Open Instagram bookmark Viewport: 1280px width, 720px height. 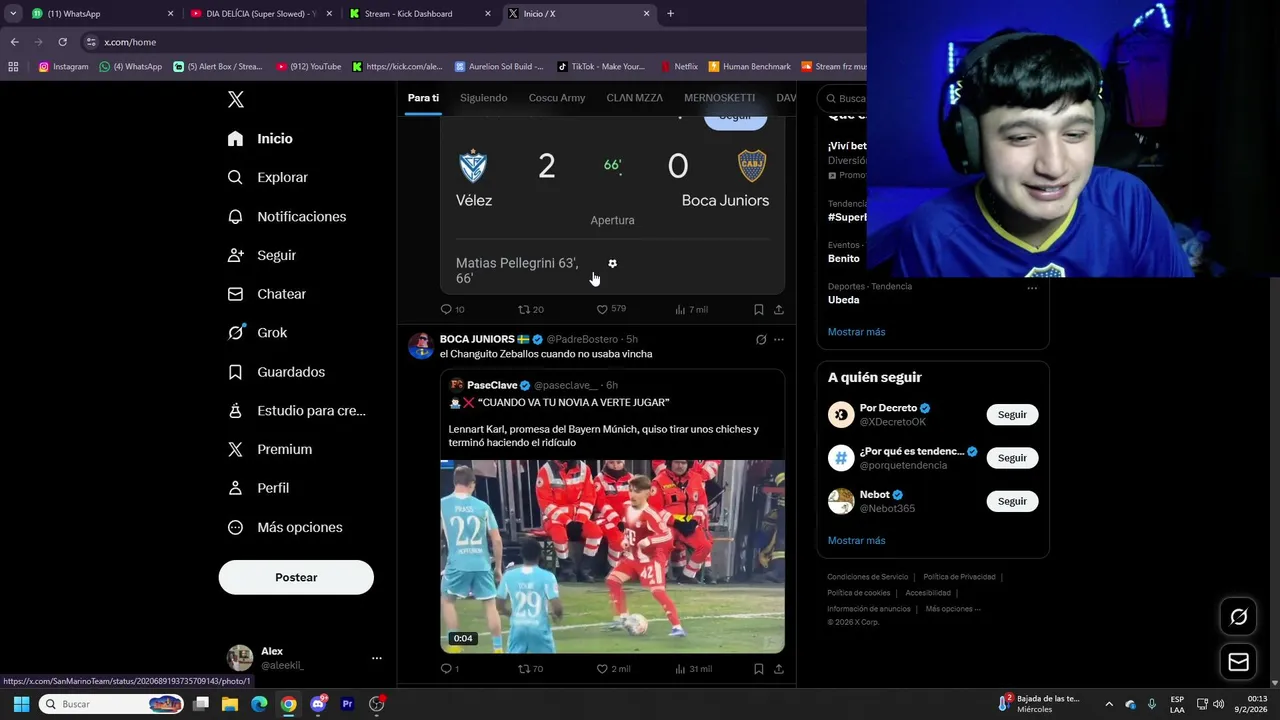63,67
